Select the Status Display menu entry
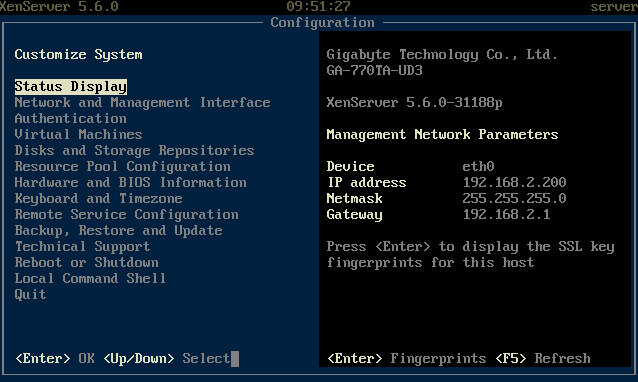The height and width of the screenshot is (382, 638). click(71, 87)
